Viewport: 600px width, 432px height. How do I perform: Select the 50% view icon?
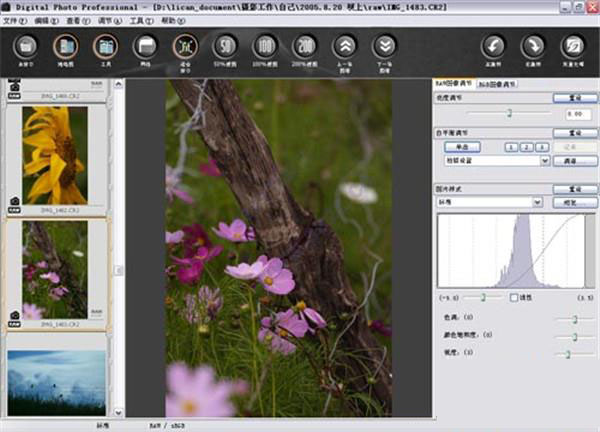[x=226, y=47]
